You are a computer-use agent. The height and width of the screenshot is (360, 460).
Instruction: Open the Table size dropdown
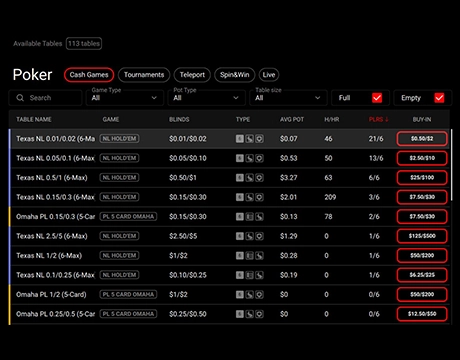pyautogui.click(x=288, y=98)
